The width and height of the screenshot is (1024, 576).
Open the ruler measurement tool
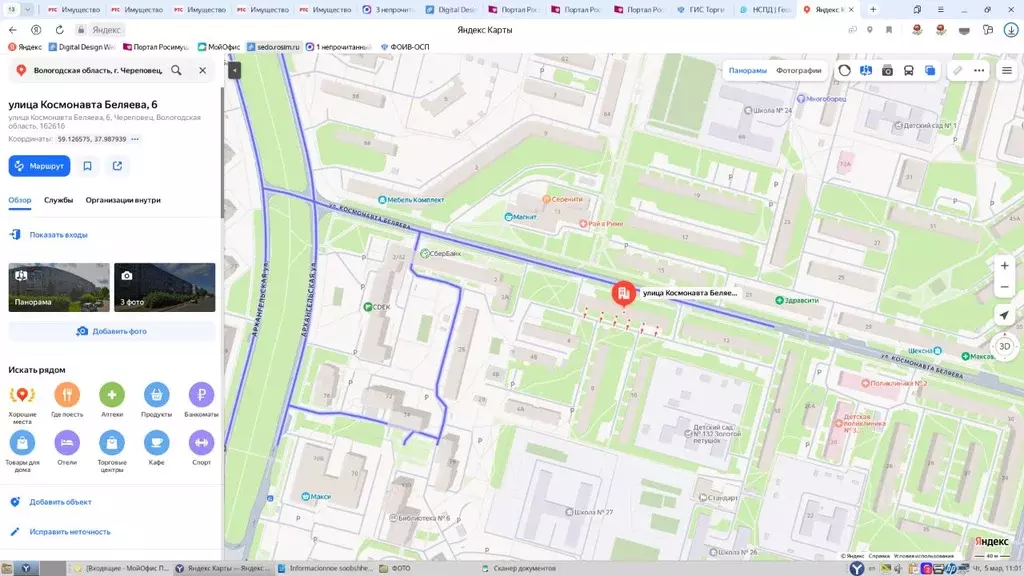pos(957,71)
